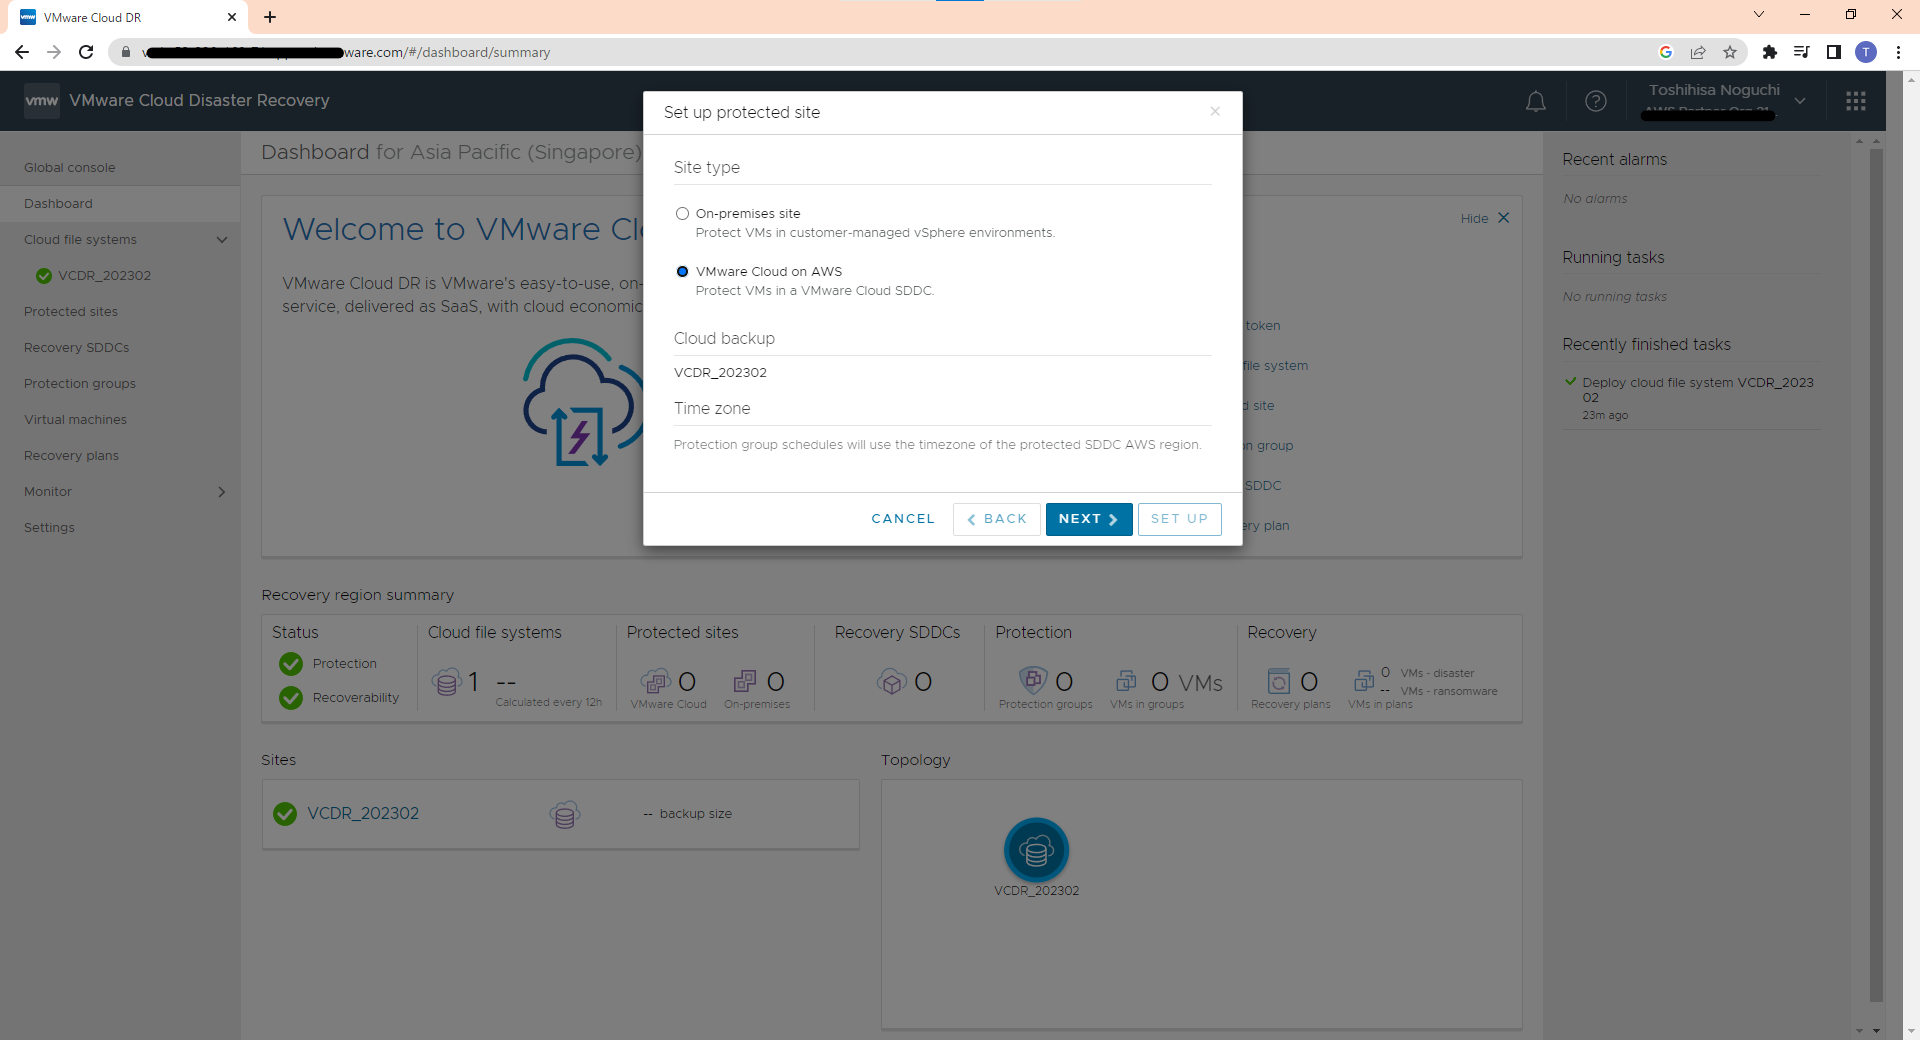Open VCDR_202302 link in Sites list
Screen dimensions: 1920x1040
pos(363,814)
